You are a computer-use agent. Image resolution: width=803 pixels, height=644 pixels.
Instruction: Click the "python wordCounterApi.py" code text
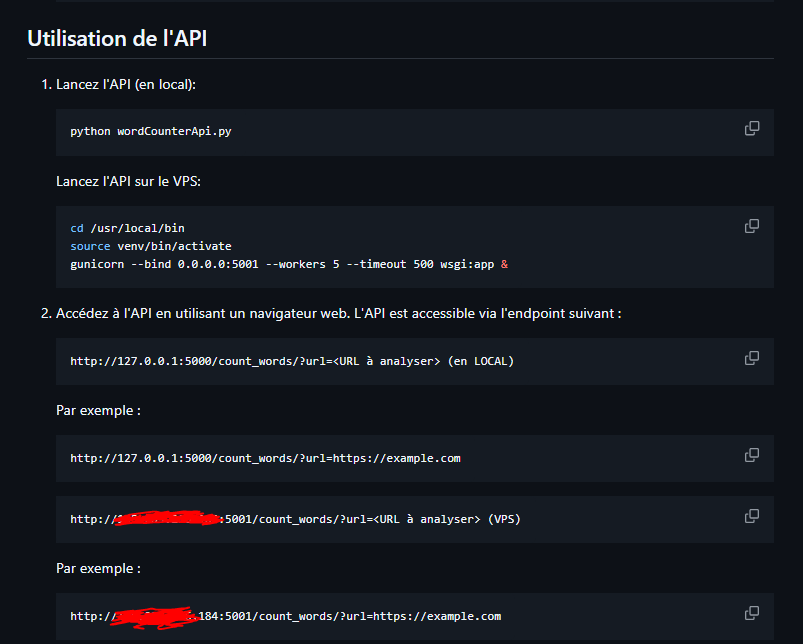(151, 131)
